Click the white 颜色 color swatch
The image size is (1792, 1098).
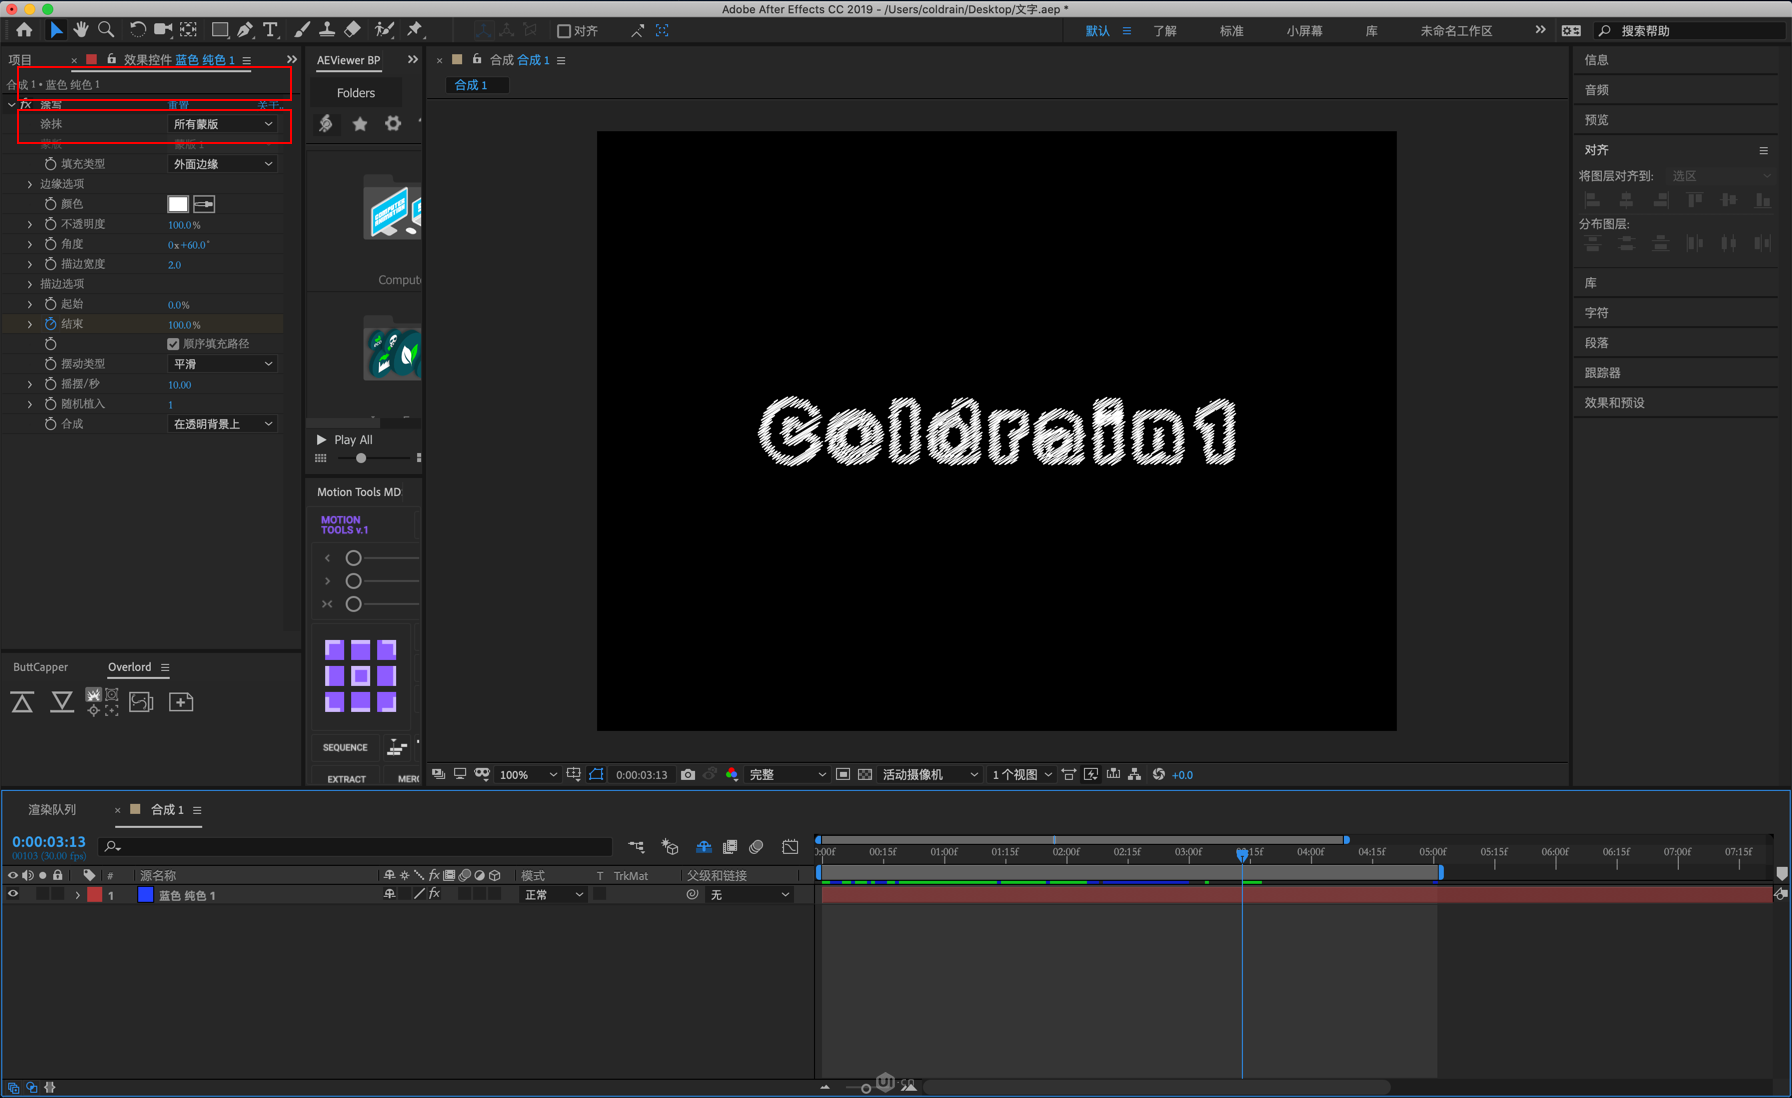[178, 204]
